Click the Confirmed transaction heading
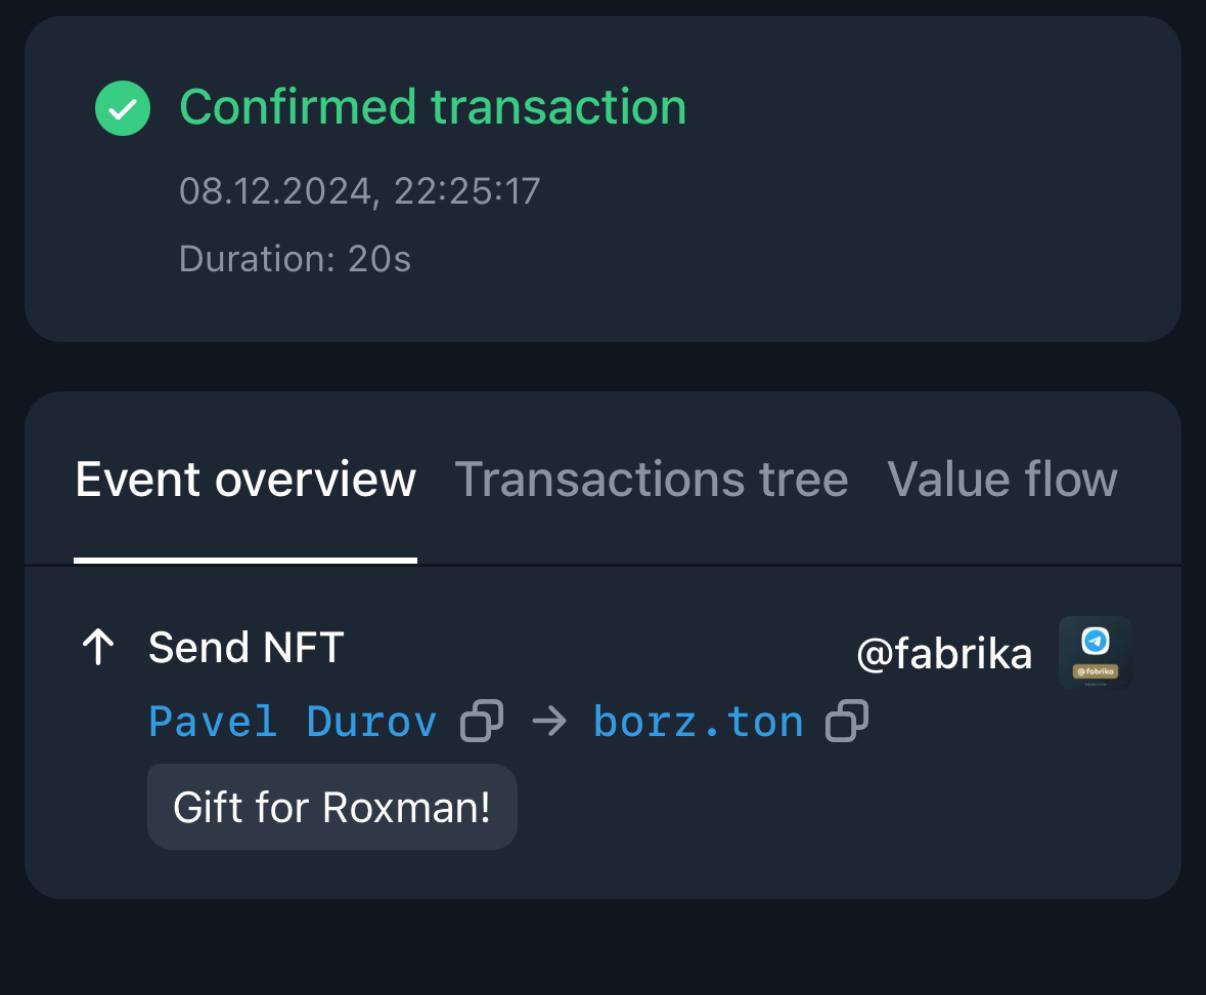Screen dimensions: 1206x995 [x=433, y=107]
